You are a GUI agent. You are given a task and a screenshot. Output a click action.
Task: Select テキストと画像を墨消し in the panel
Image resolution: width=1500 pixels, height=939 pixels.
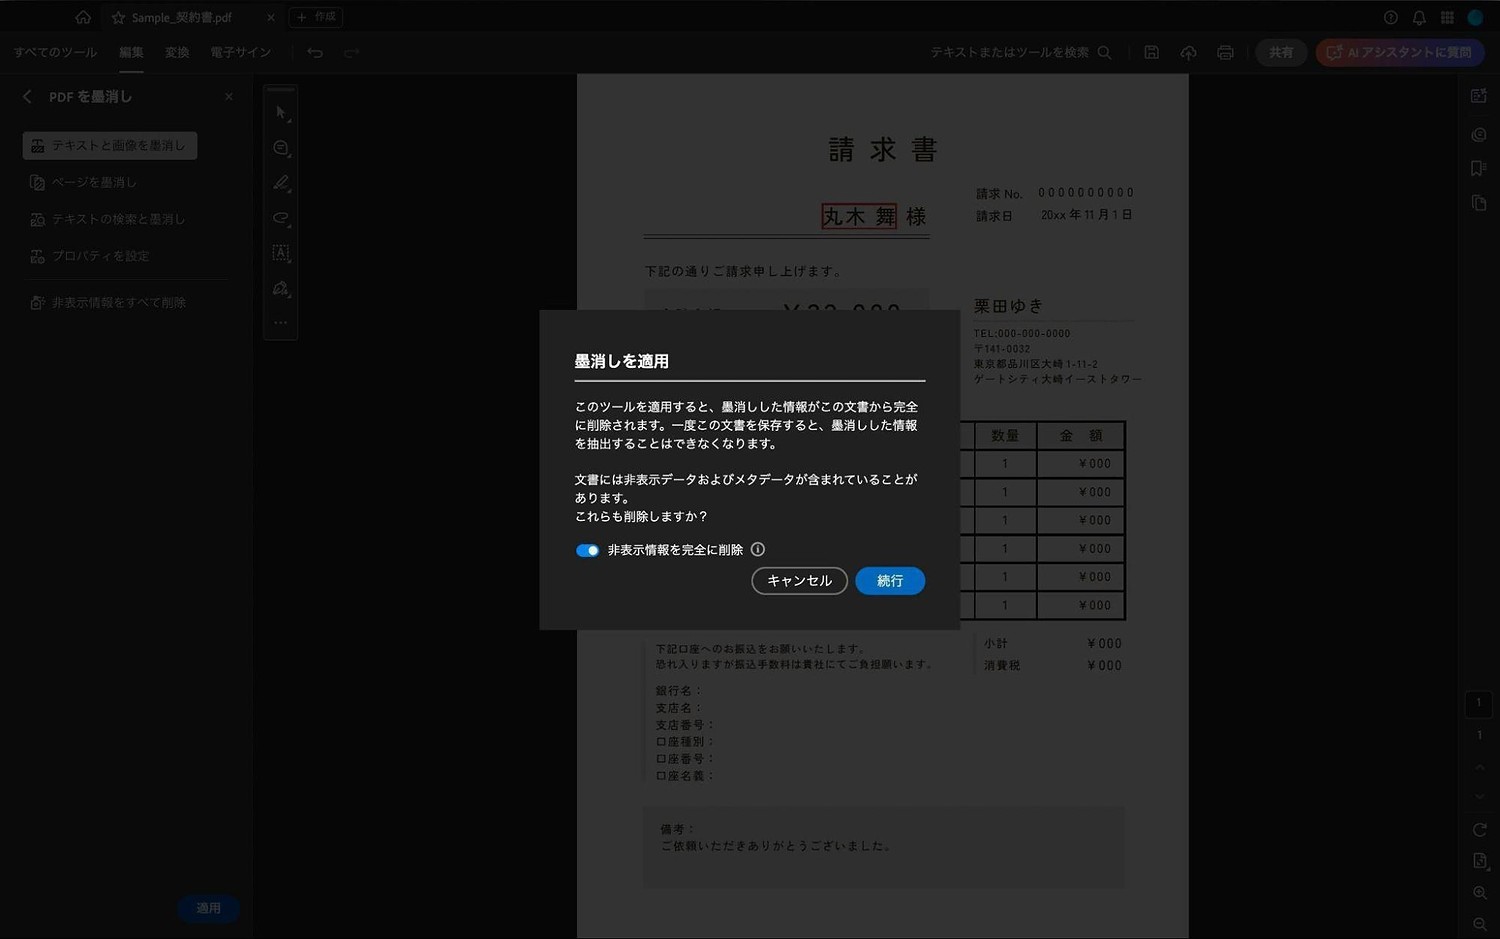(110, 145)
